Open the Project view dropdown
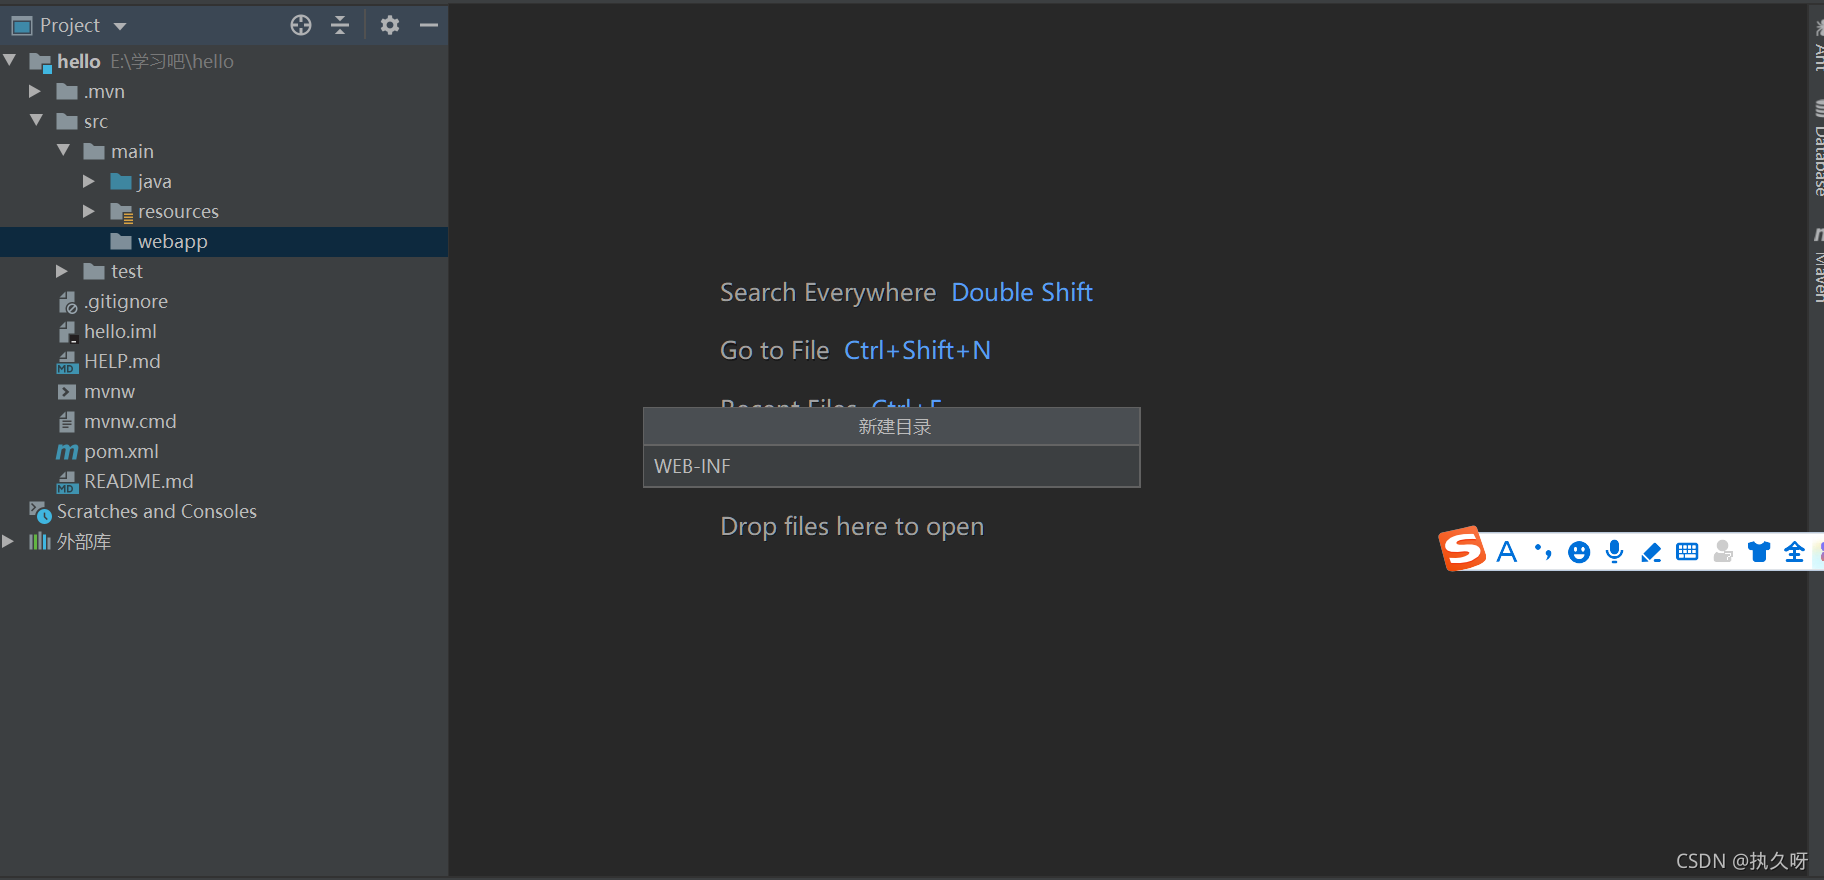 [120, 26]
